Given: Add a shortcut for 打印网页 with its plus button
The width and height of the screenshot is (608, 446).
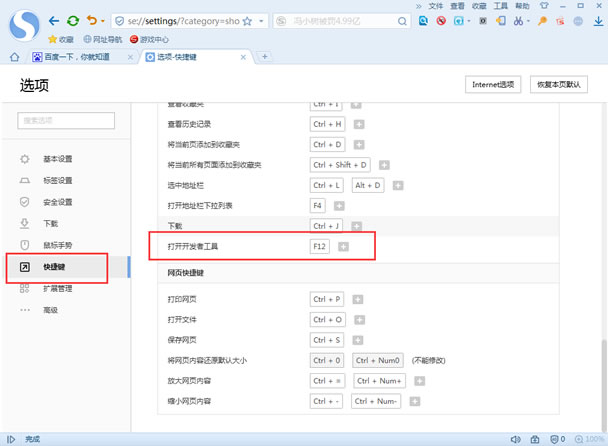Looking at the screenshot, I should [358, 299].
